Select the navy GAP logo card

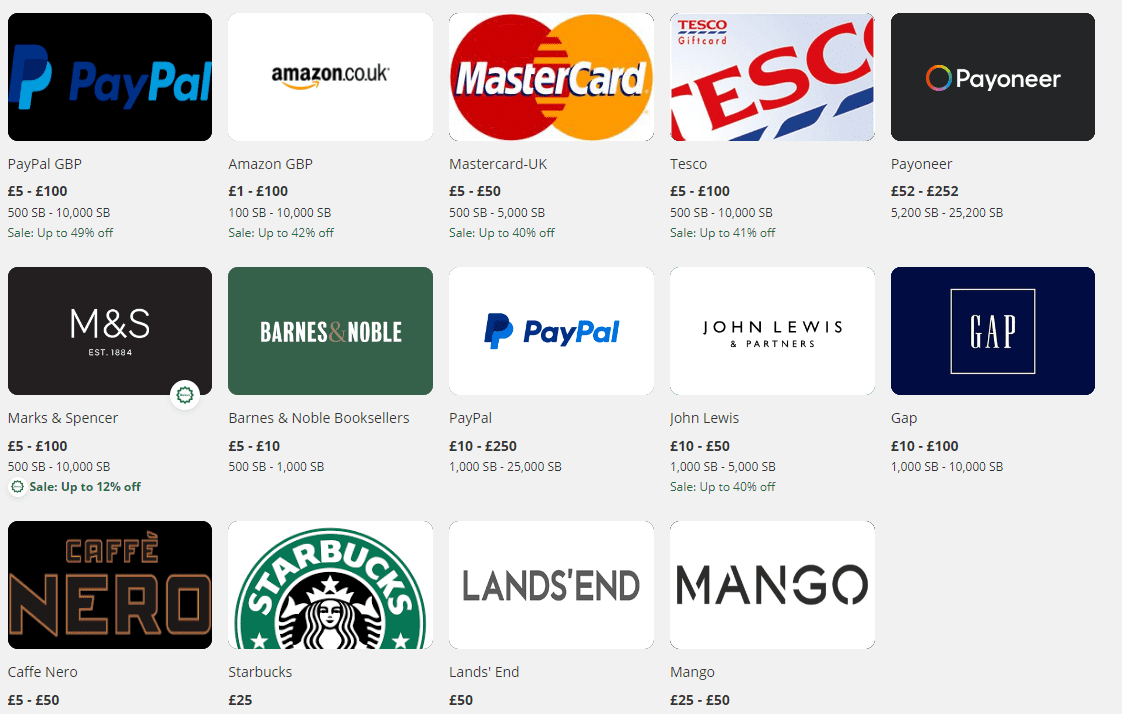coord(992,331)
